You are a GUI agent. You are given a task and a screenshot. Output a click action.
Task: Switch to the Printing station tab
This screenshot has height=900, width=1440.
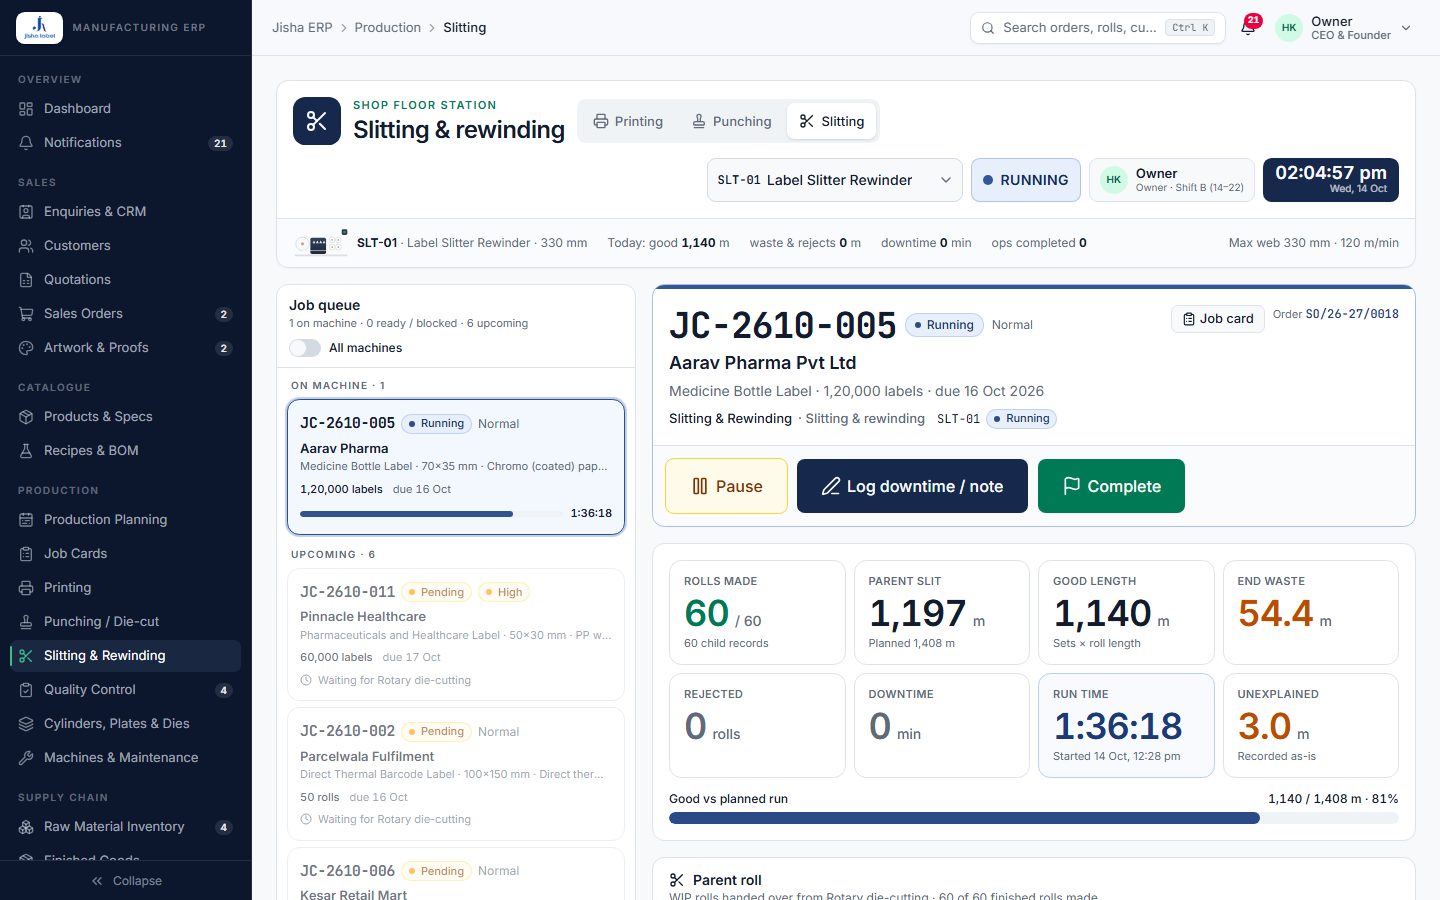click(x=628, y=121)
